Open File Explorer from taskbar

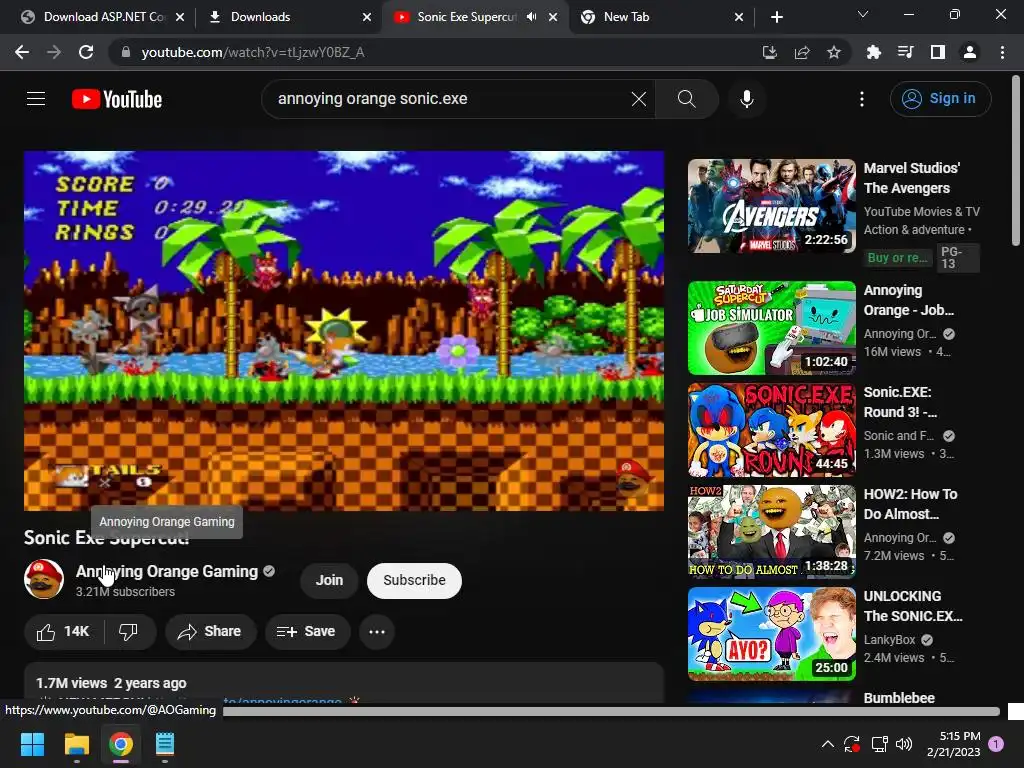[76, 744]
